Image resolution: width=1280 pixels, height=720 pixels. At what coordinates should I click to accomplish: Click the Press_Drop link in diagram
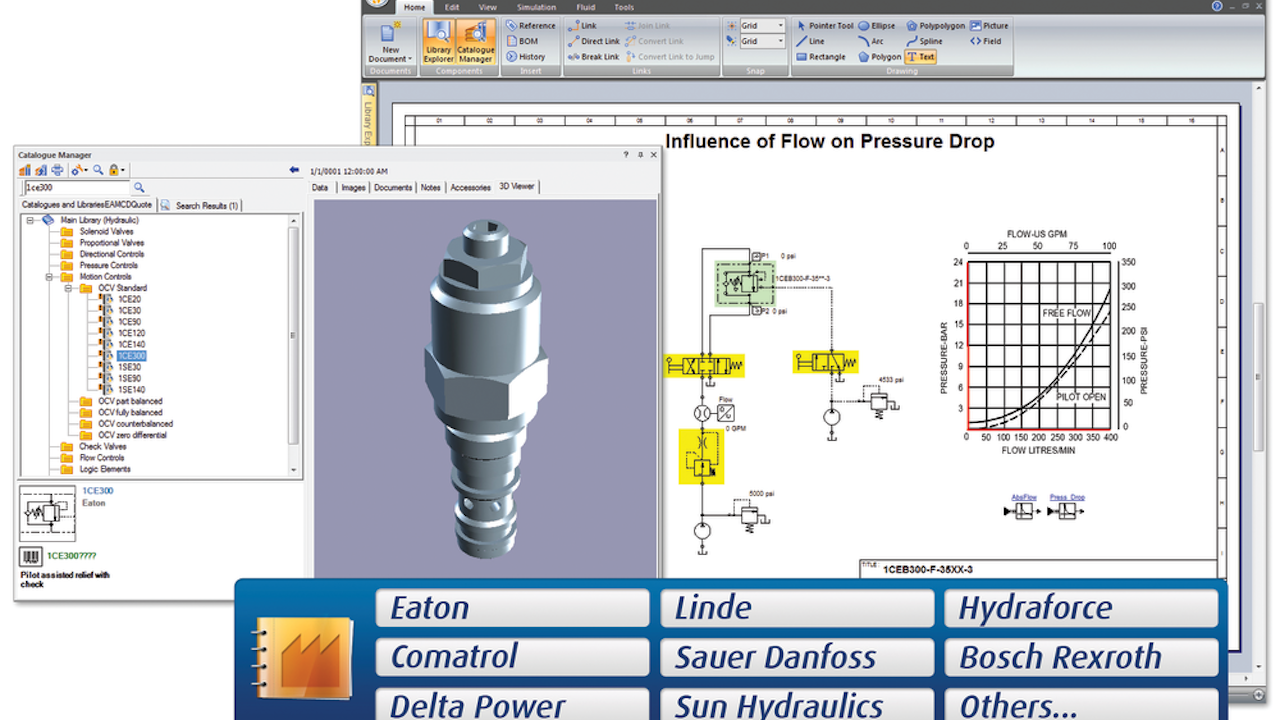click(x=1067, y=497)
